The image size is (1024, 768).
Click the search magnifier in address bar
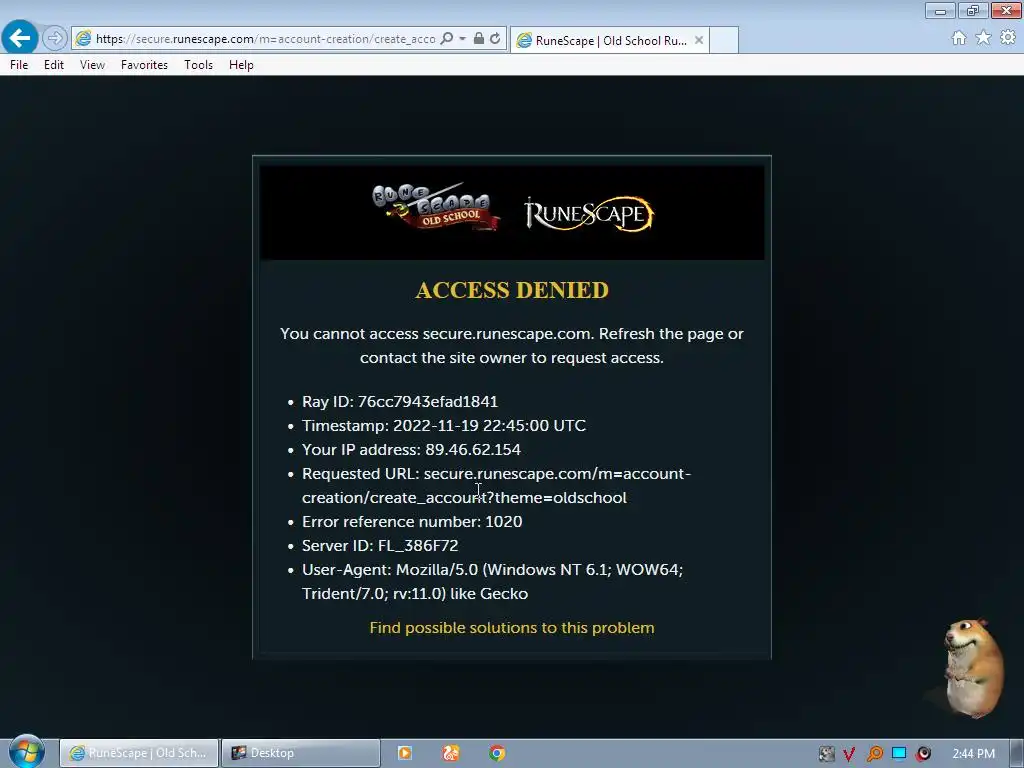447,39
